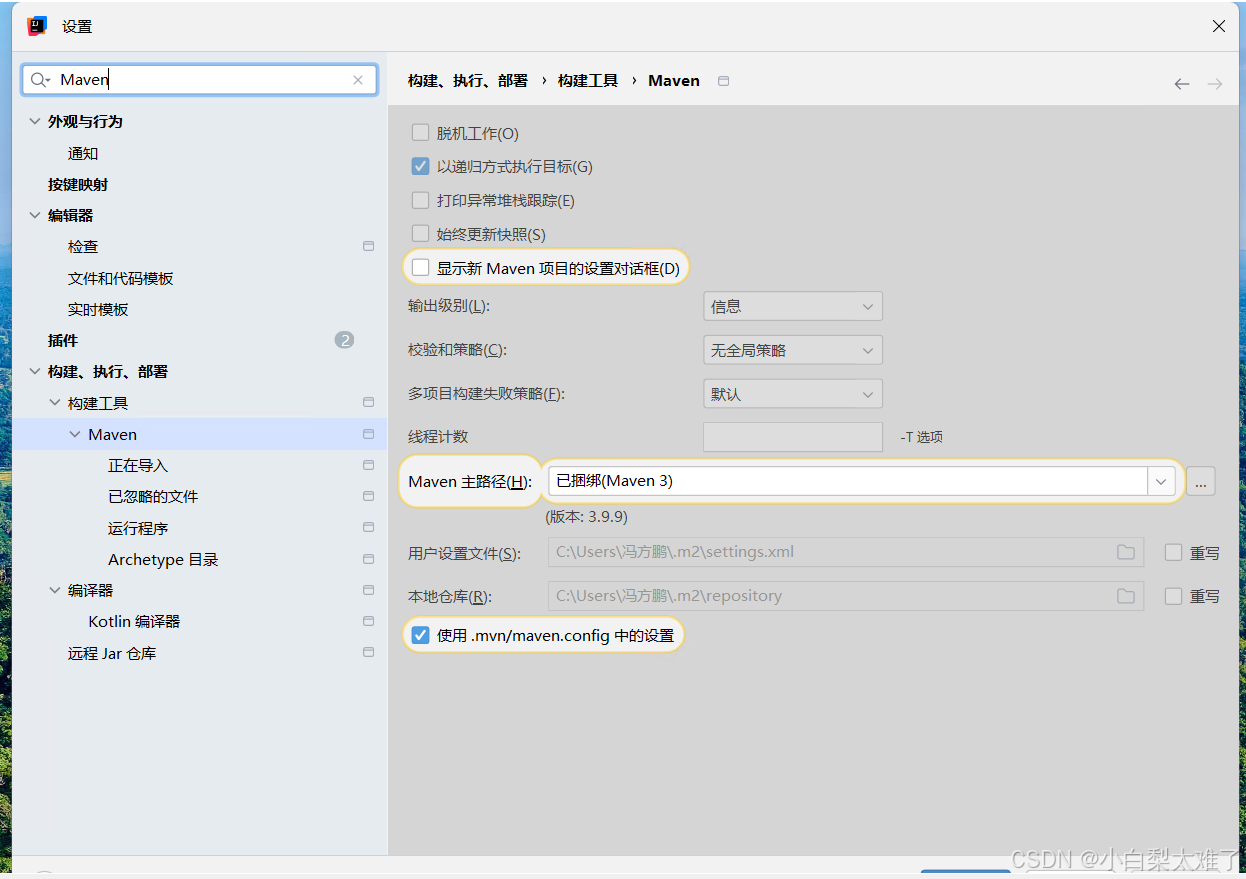Select 检查 under 编辑器

(x=83, y=246)
